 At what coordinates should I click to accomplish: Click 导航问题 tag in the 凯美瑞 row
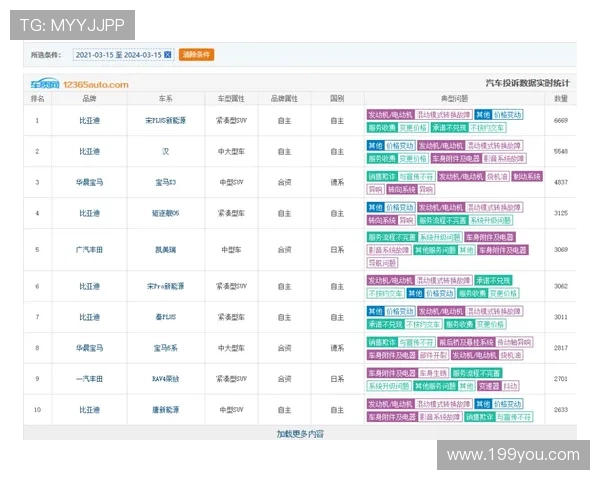click(x=382, y=263)
